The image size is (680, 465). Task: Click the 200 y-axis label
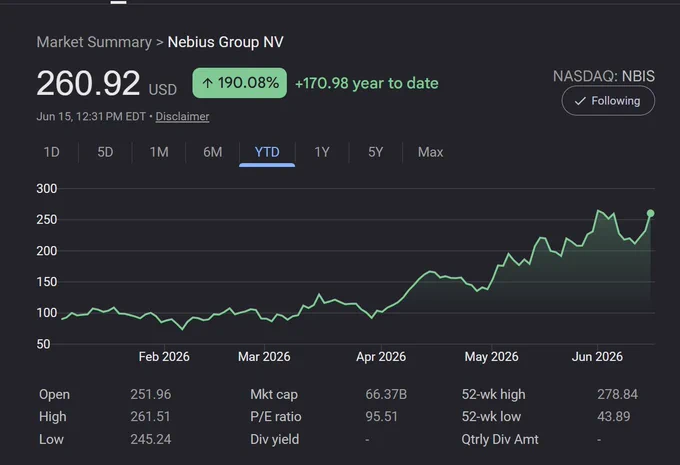pos(47,251)
